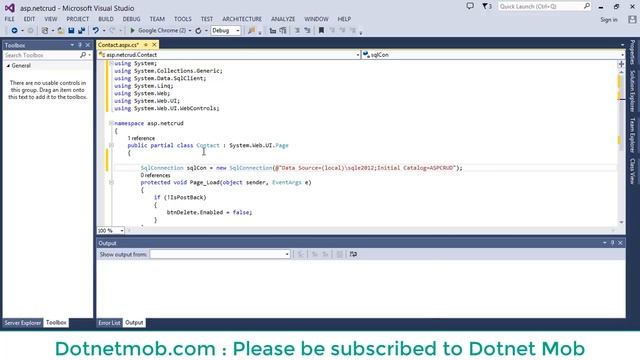Image resolution: width=640 pixels, height=360 pixels.
Task: Switch to the Server Explorer tab
Action: pyautogui.click(x=23, y=323)
